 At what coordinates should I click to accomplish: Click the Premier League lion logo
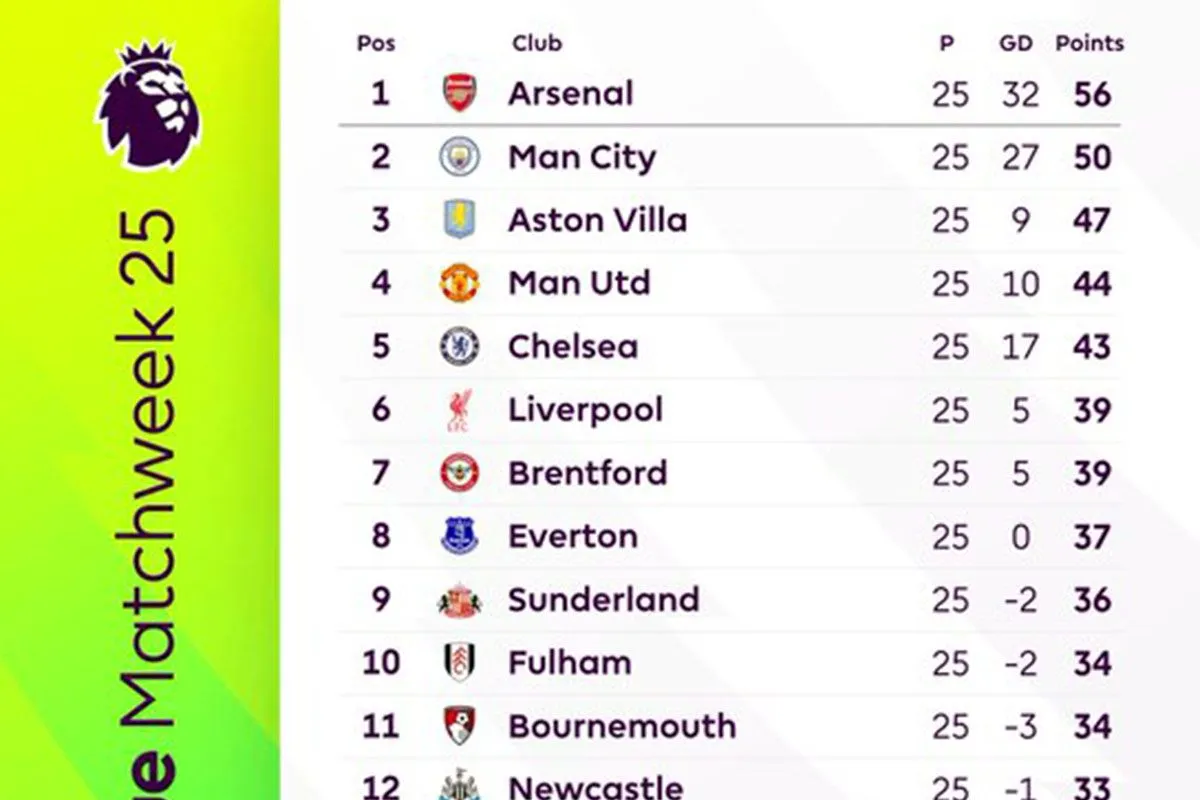click(149, 103)
